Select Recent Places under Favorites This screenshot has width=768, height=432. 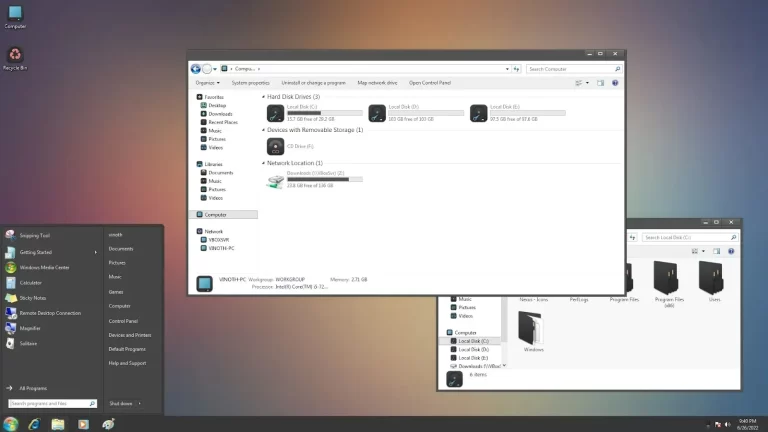[x=219, y=122]
